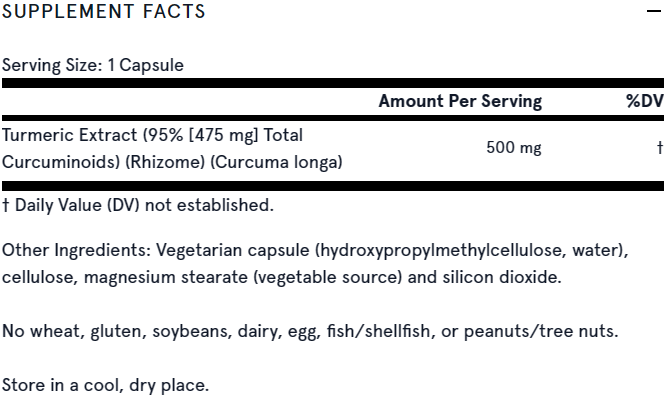Click the word Rhizome in ingredient row
The height and width of the screenshot is (402, 669).
tap(170, 162)
